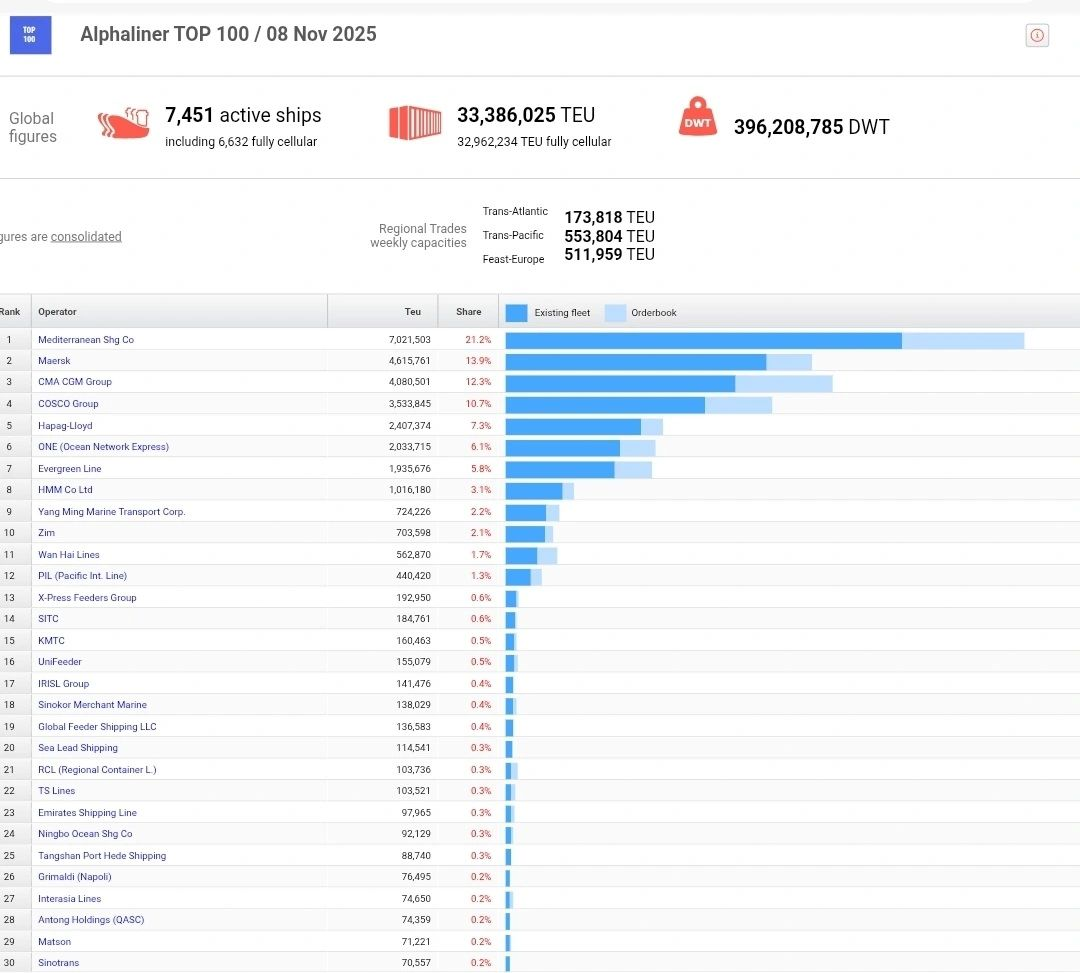
Task: Click the red DWT weight icon
Action: (697, 120)
